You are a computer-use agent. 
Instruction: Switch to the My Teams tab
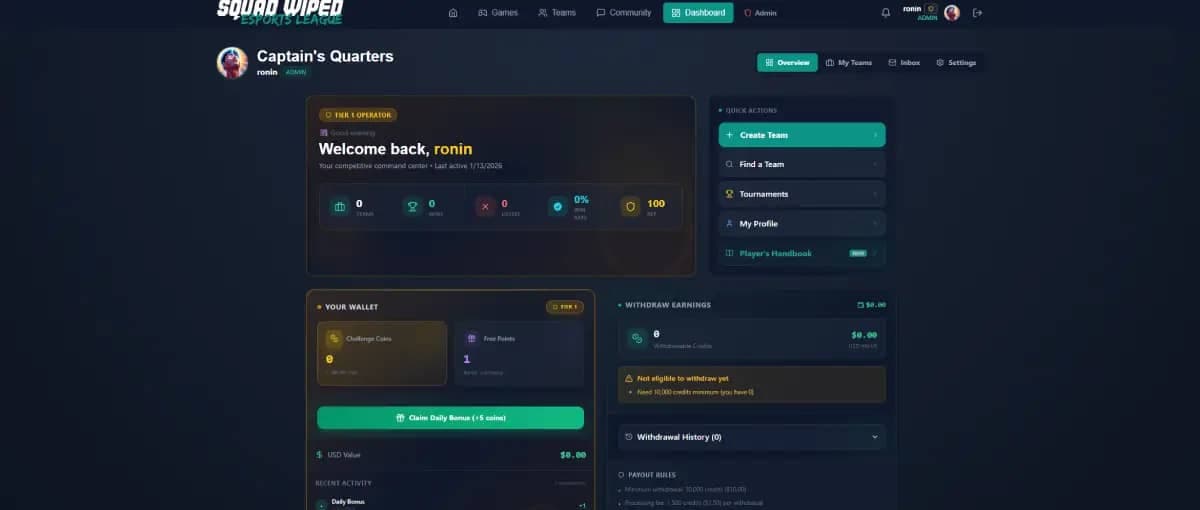tap(849, 63)
